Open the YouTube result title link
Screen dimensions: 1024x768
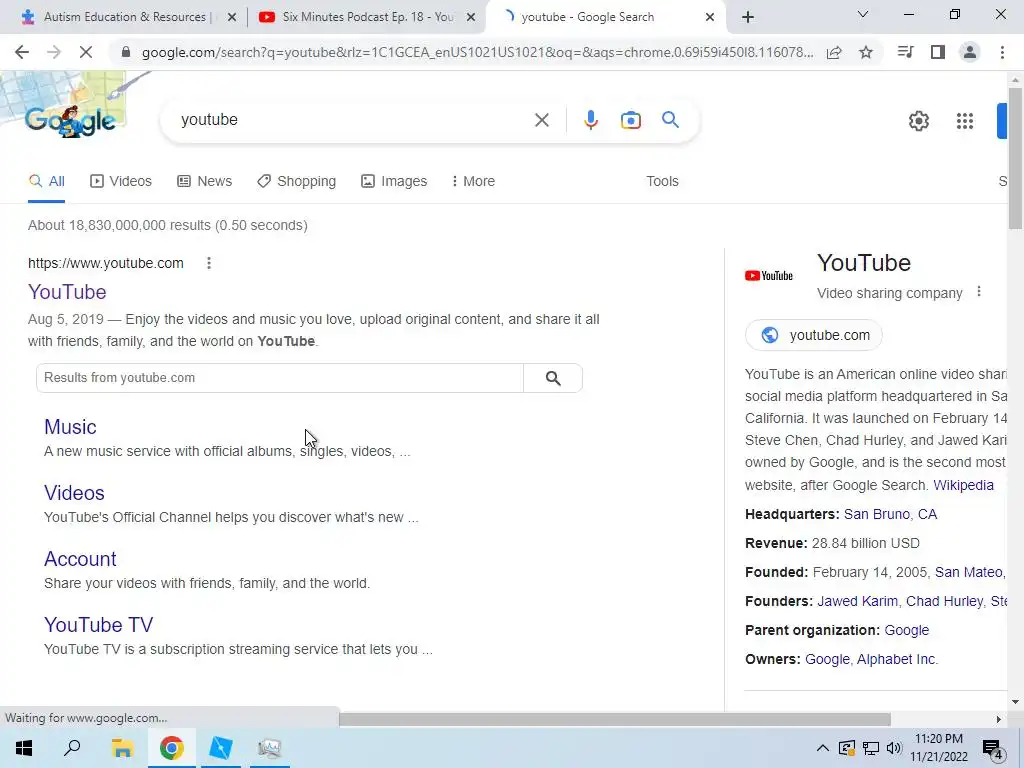pyautogui.click(x=67, y=292)
